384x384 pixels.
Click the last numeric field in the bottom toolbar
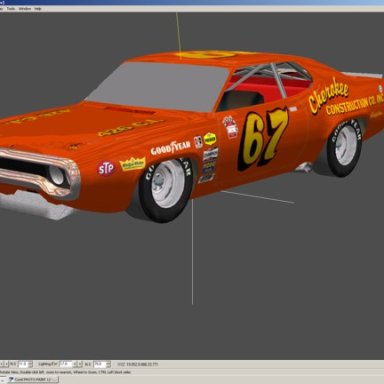[100, 364]
